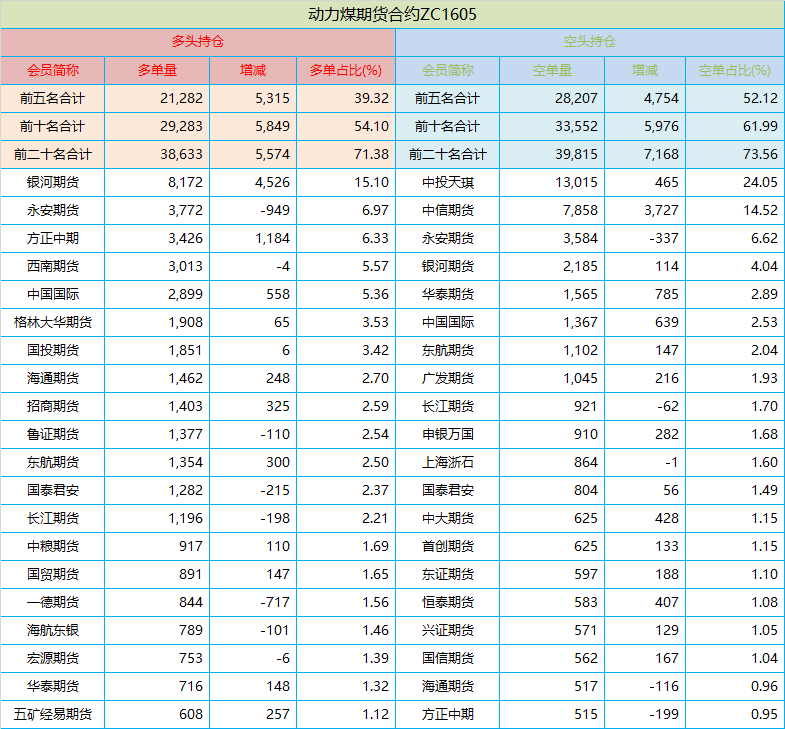Click the title 动力煤期货合约ZC1605
The width and height of the screenshot is (785, 729).
[x=392, y=14]
